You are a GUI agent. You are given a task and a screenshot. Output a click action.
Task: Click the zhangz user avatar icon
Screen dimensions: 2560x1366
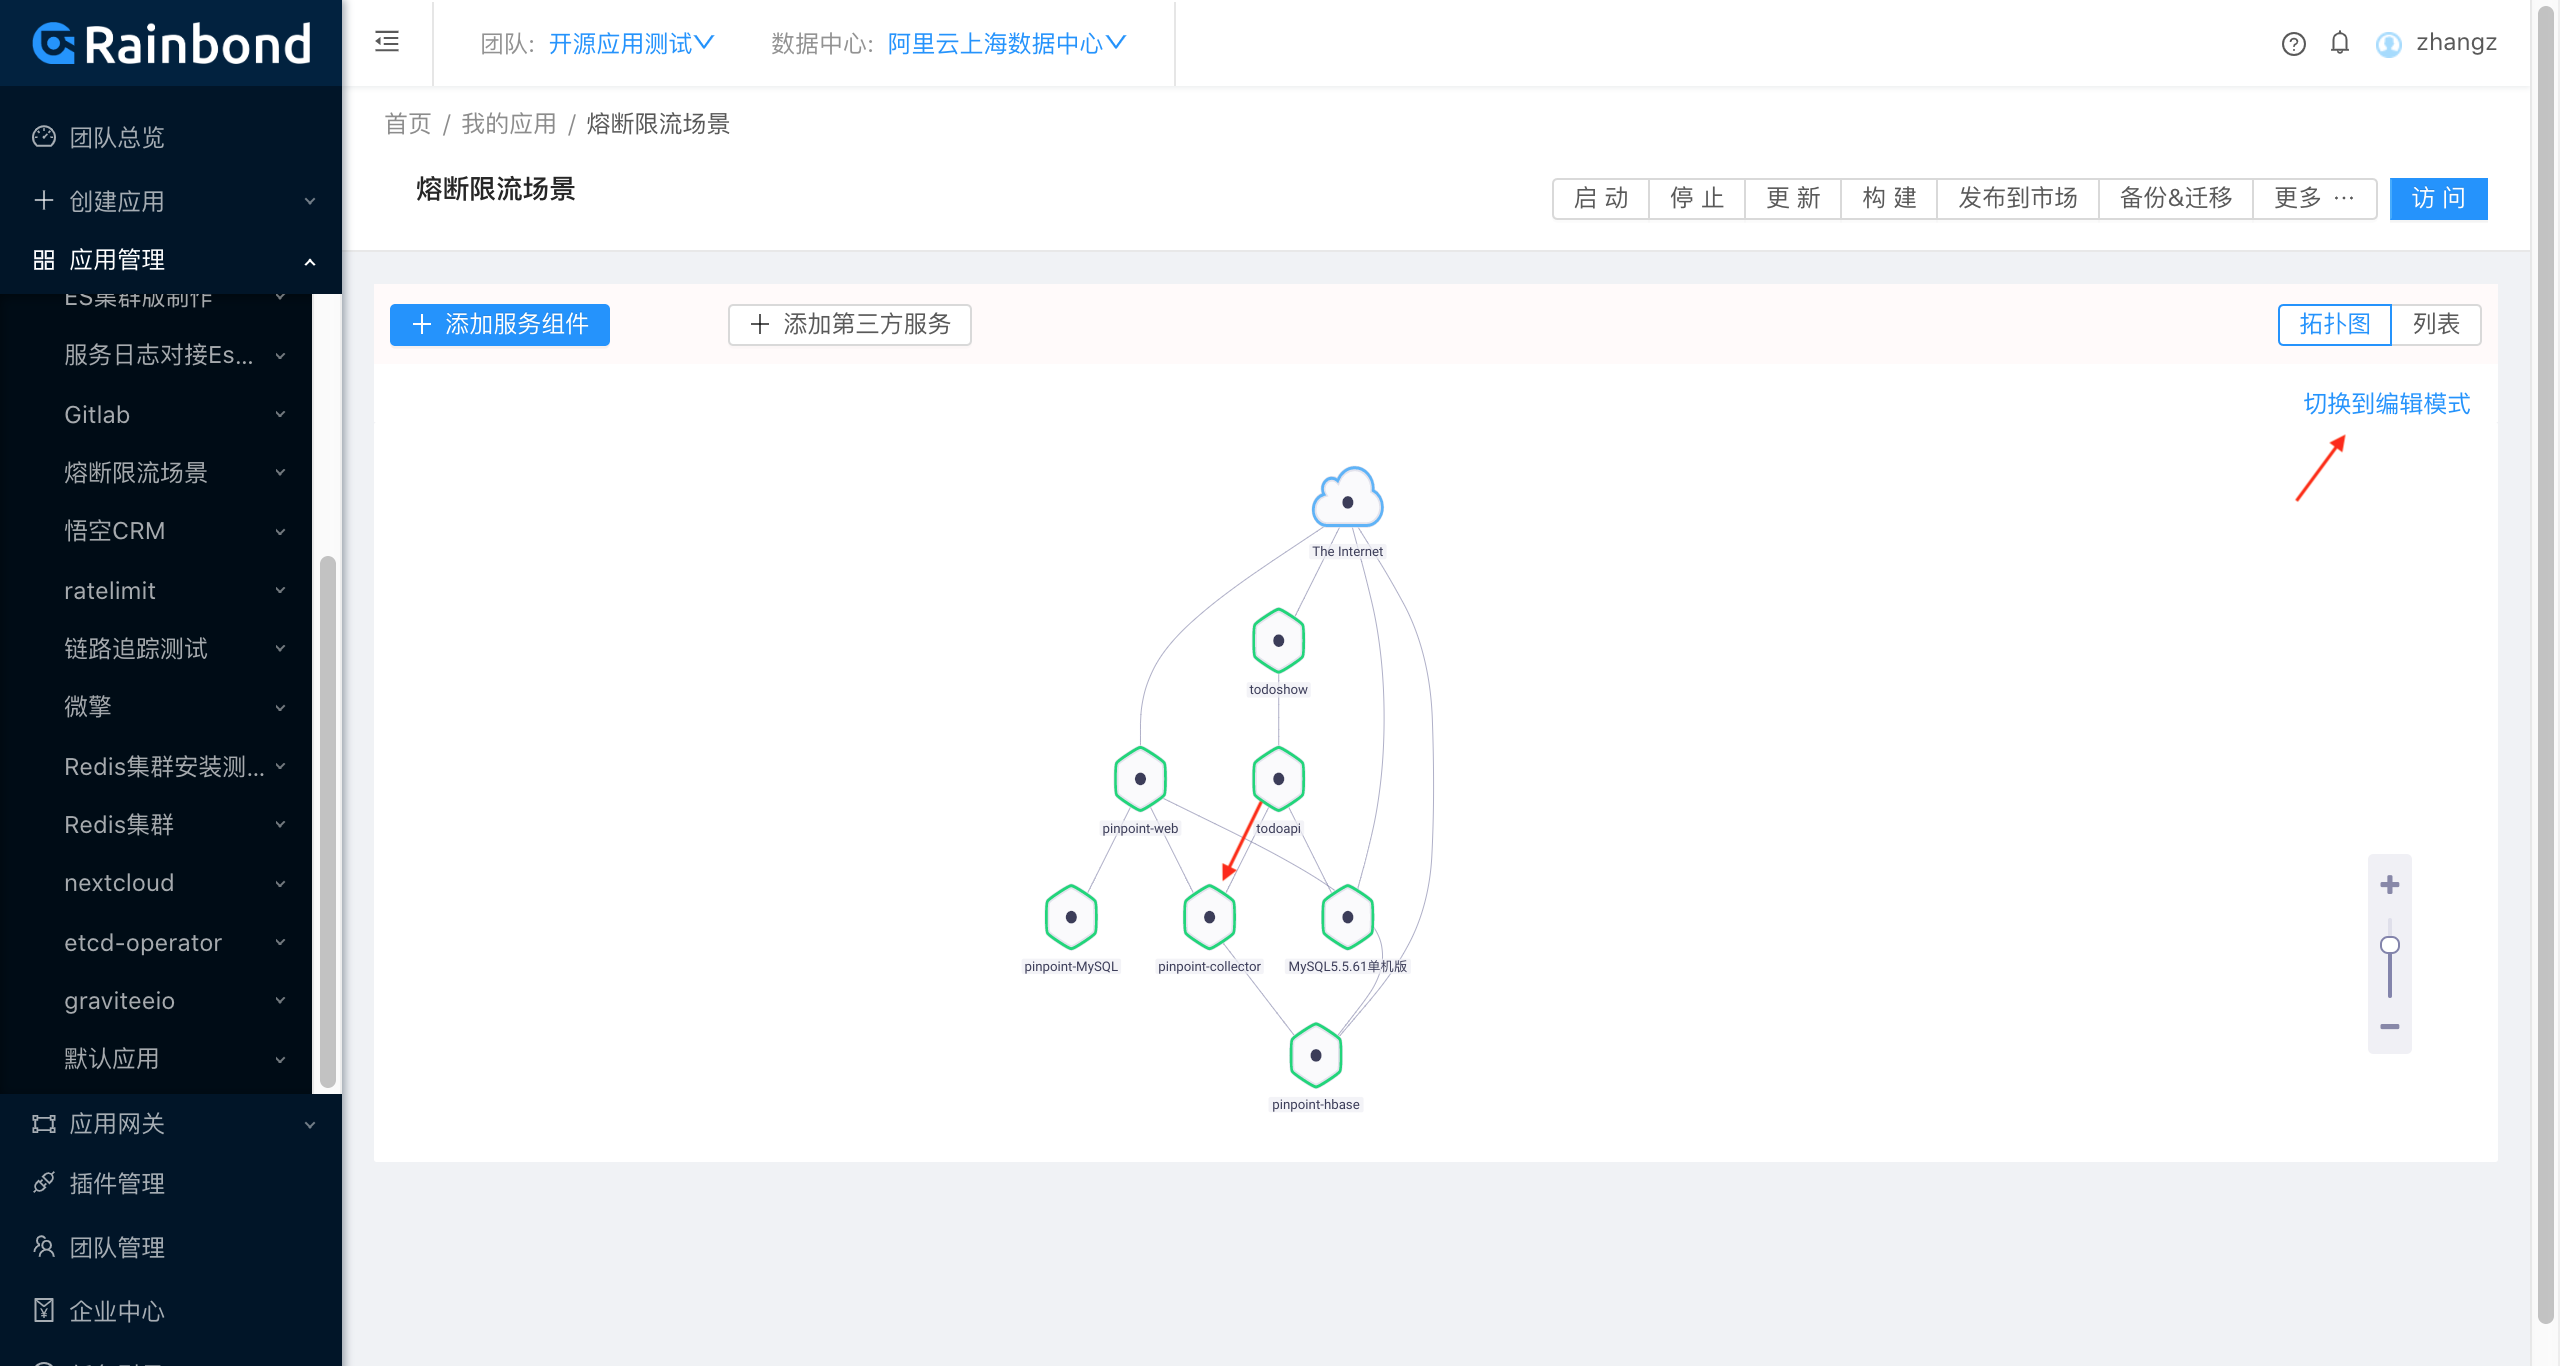(2389, 44)
